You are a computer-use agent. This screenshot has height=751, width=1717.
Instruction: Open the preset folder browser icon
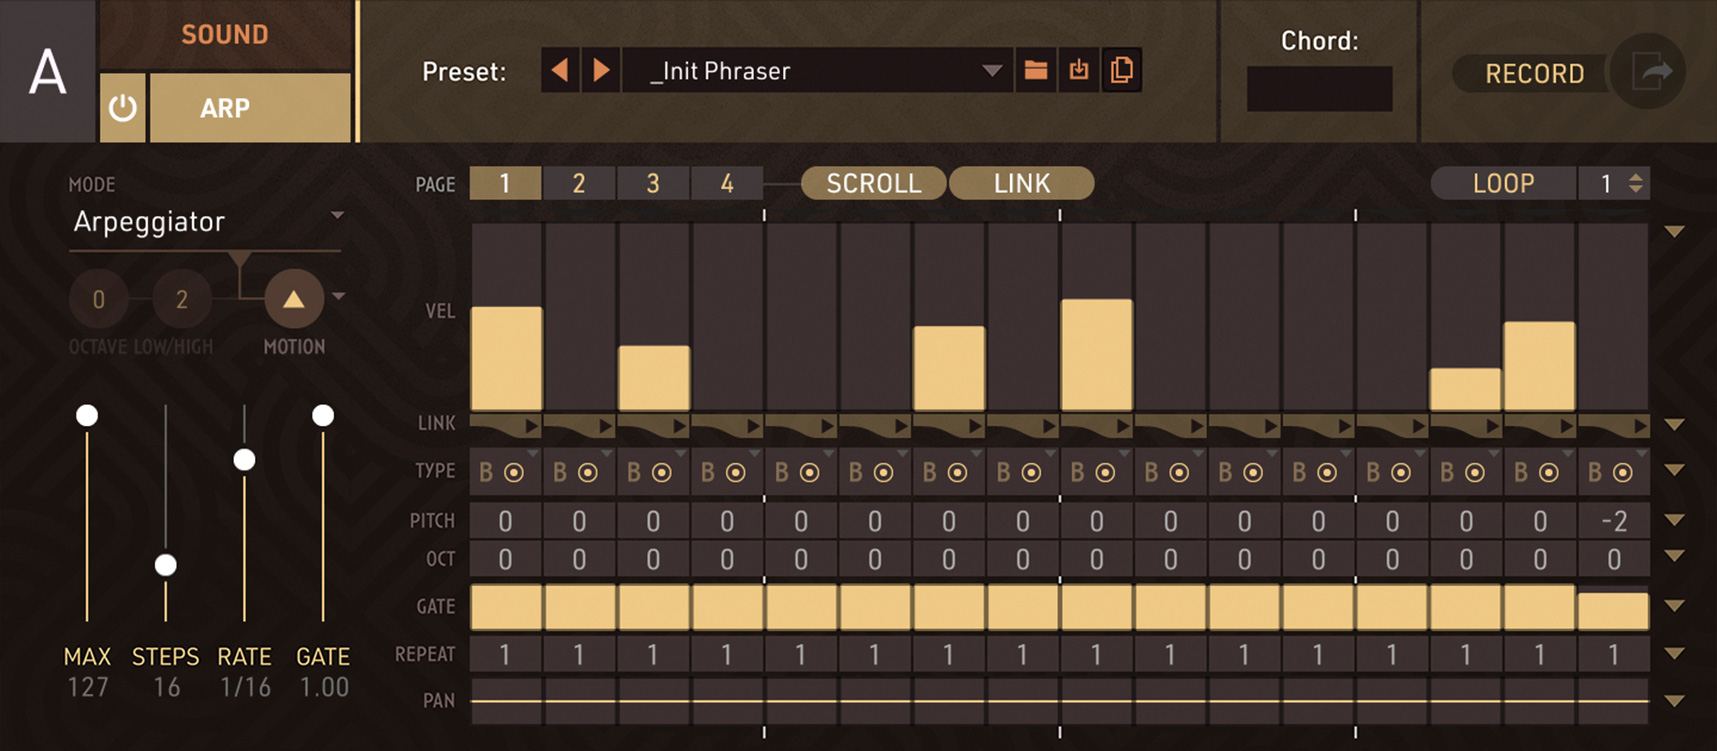click(x=1036, y=70)
